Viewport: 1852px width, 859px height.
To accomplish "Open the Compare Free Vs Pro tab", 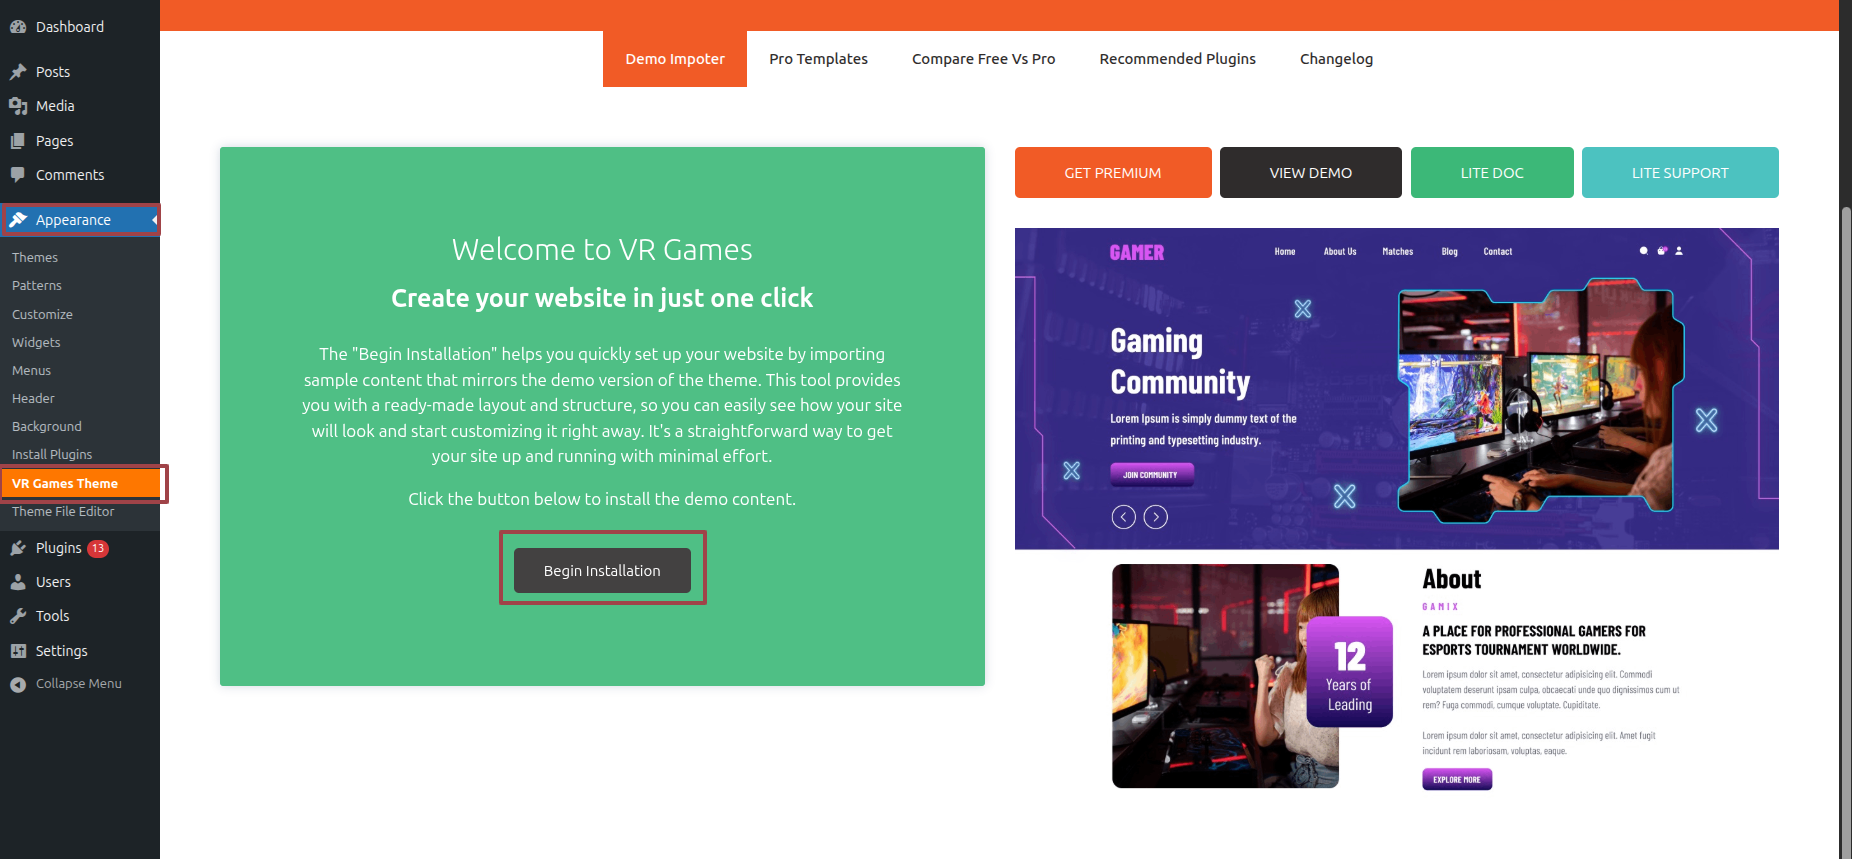I will point(983,59).
